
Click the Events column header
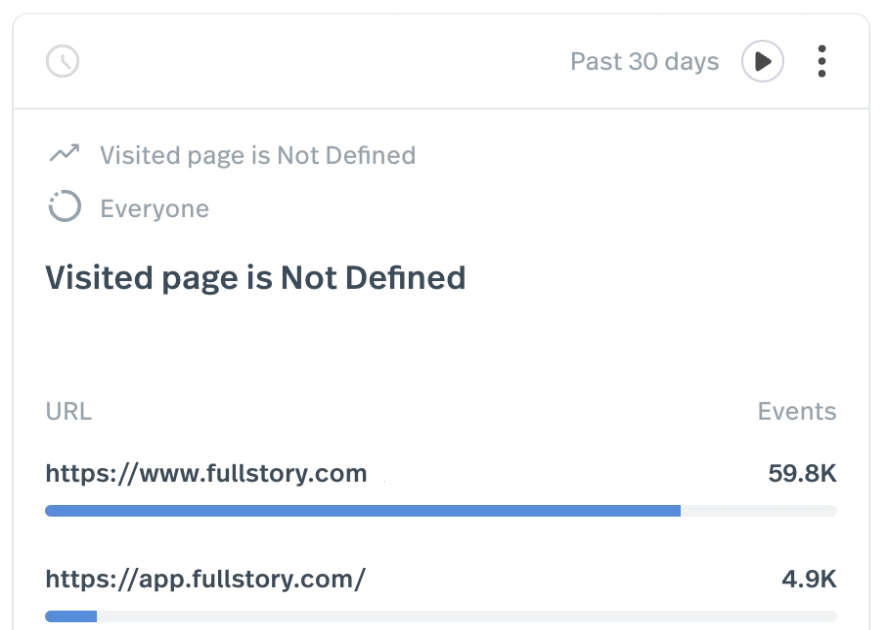point(796,411)
